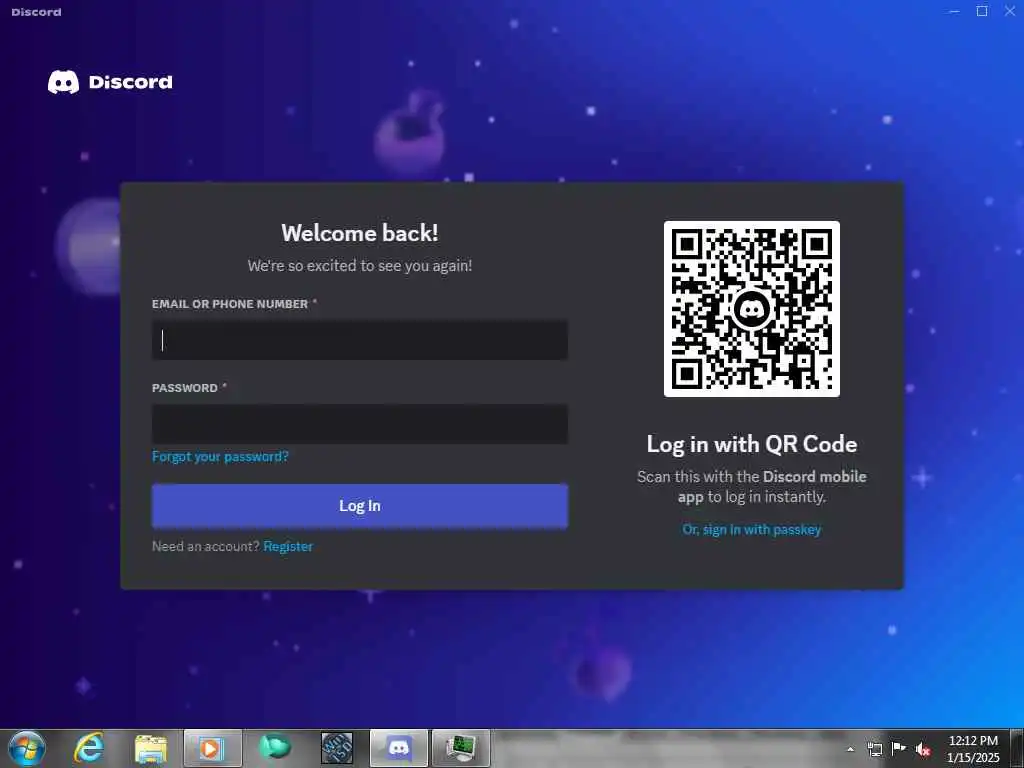Maximize the Discord window
The height and width of the screenshot is (768, 1024).
click(982, 11)
